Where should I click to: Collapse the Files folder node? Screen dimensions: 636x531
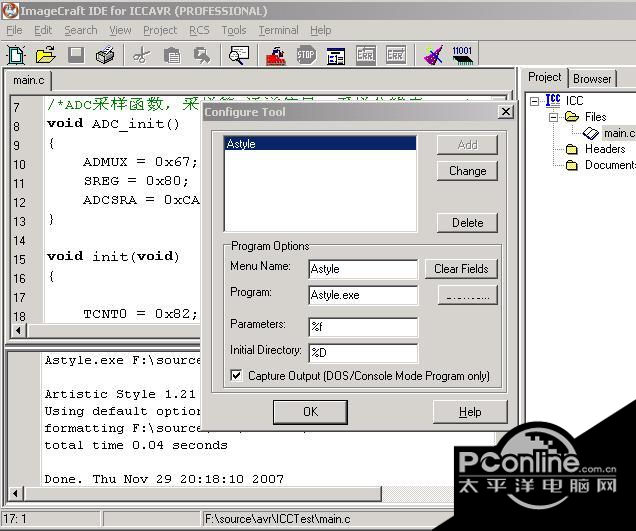point(553,118)
